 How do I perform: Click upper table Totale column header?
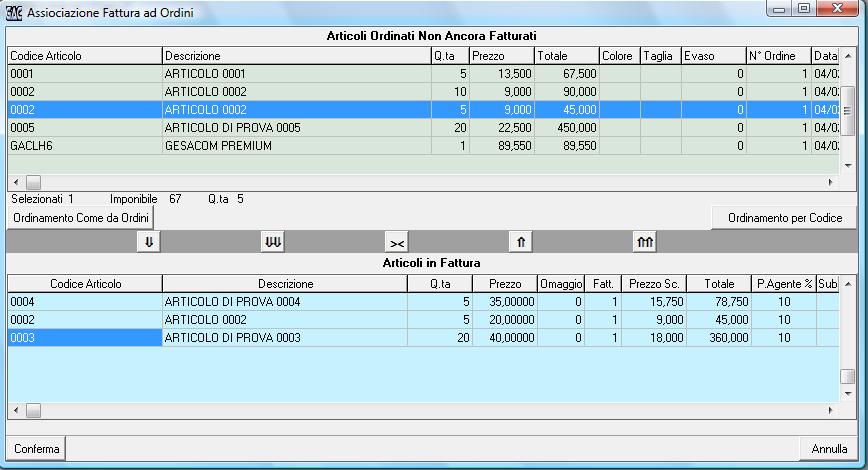click(567, 56)
